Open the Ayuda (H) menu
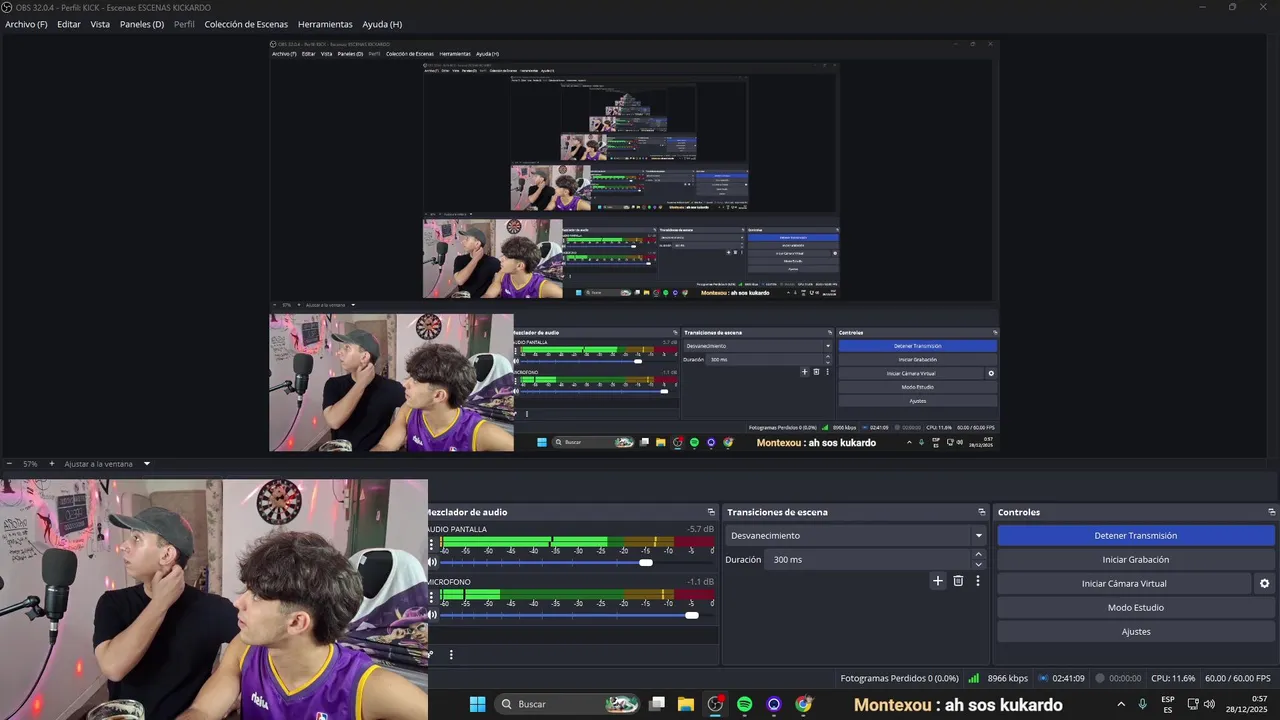Screen dimensions: 1280x720 tap(382, 24)
